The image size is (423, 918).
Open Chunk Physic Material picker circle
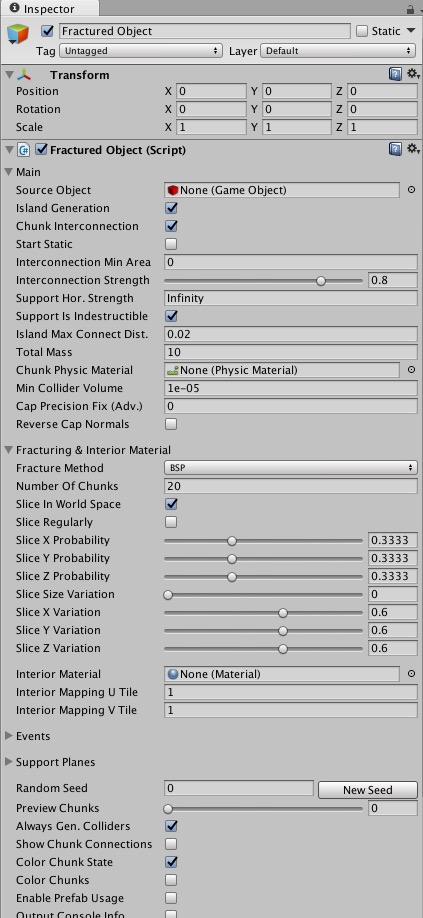coord(411,369)
